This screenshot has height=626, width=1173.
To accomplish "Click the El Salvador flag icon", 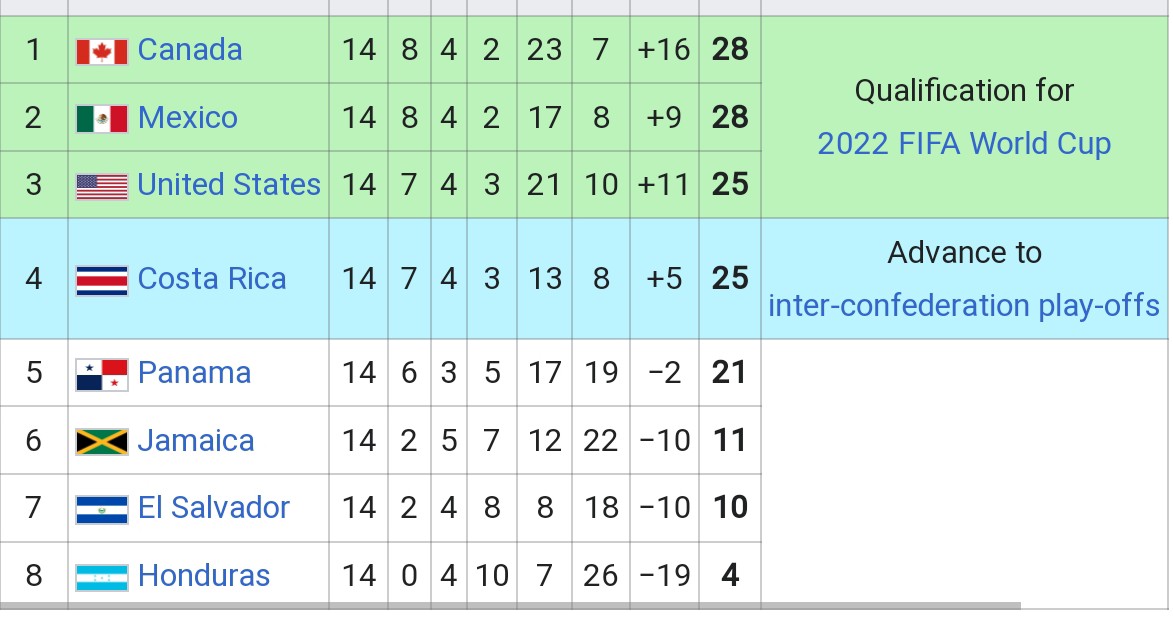I will (x=102, y=509).
